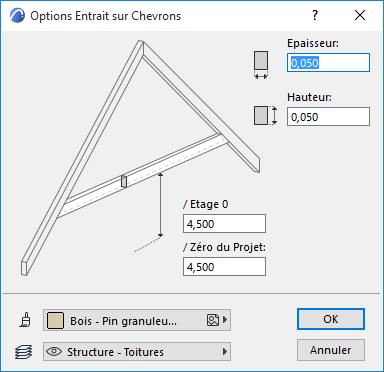The width and height of the screenshot is (384, 372).
Task: Click the arrow on the material selector
Action: point(225,320)
